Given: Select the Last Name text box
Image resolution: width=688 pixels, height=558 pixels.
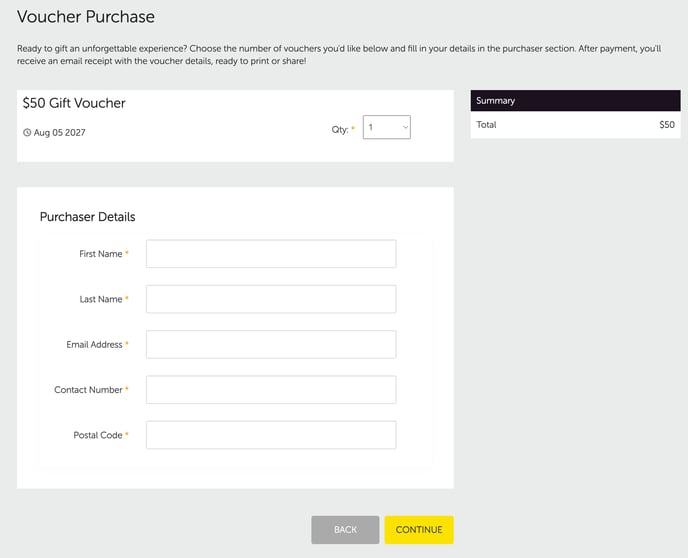Looking at the screenshot, I should (x=271, y=299).
